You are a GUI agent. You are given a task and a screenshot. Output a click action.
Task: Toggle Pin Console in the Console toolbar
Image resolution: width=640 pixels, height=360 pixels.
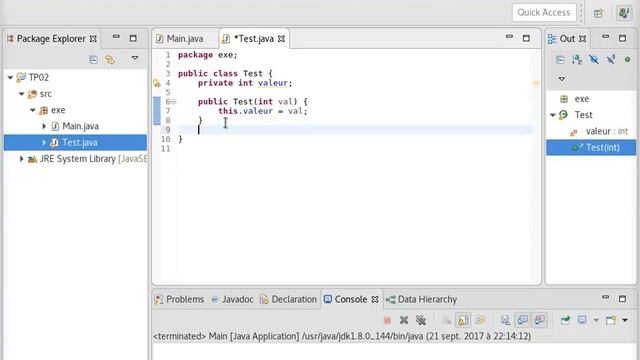click(x=565, y=320)
